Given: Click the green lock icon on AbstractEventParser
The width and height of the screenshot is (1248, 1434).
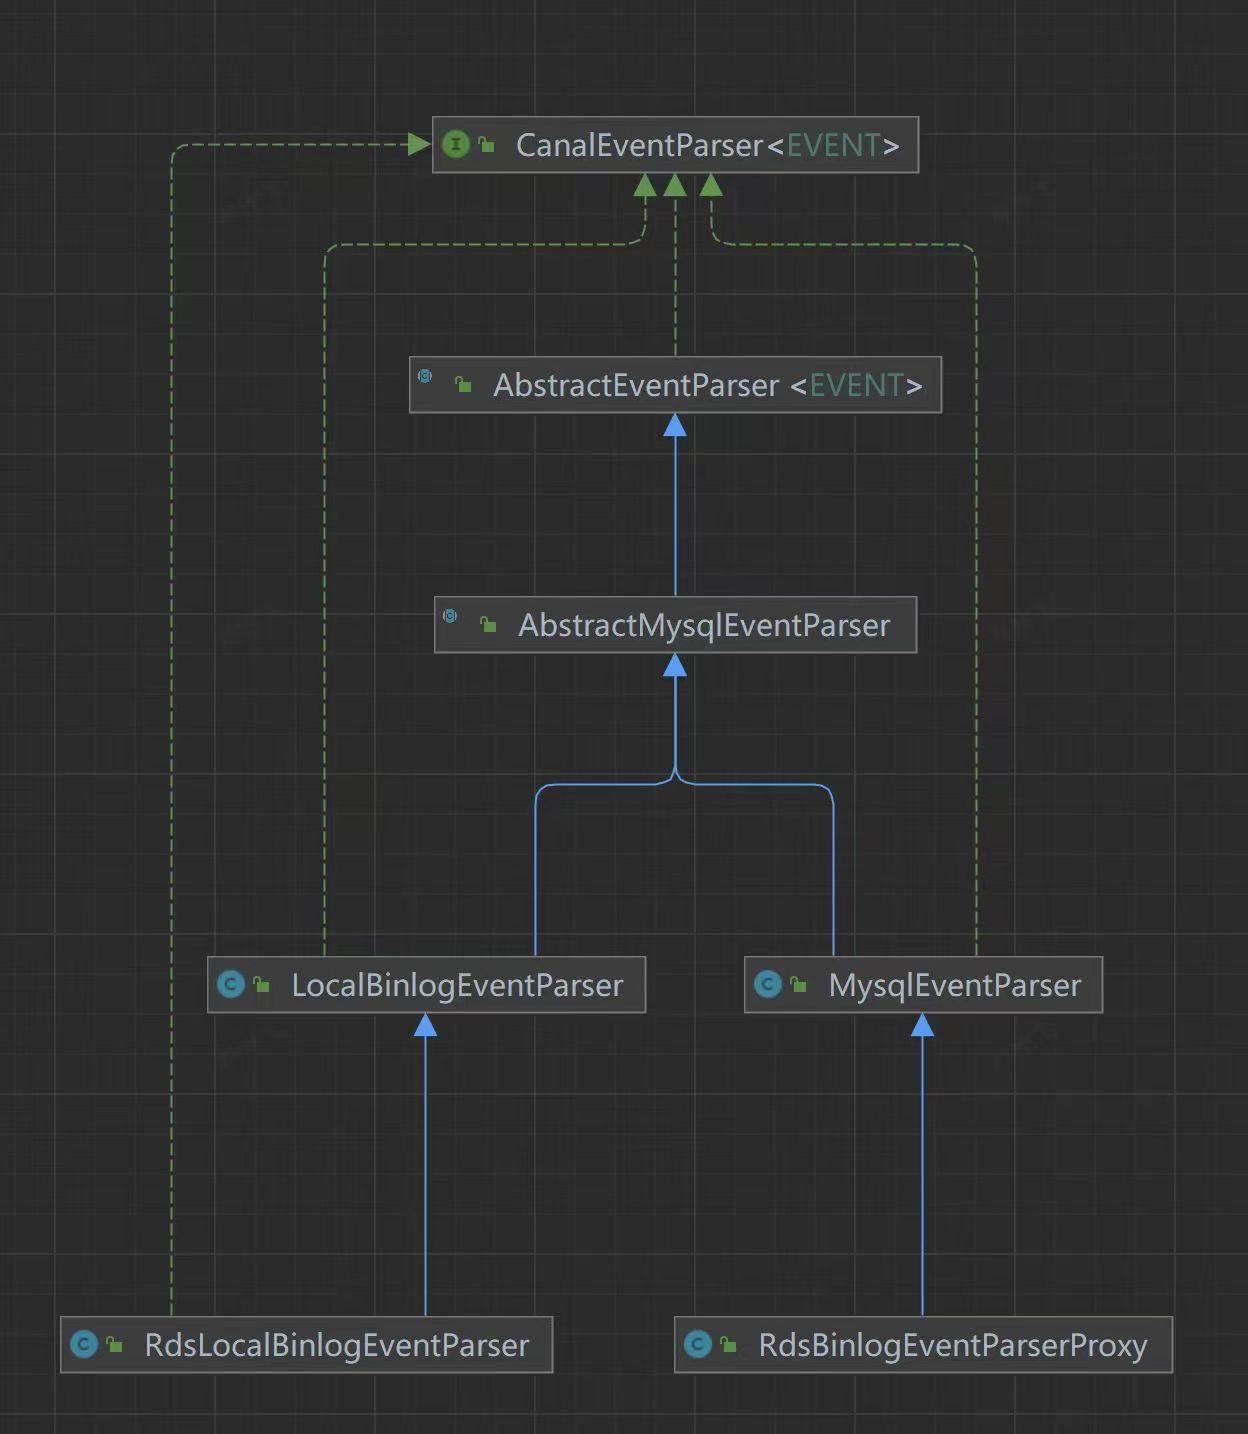Looking at the screenshot, I should point(463,385).
